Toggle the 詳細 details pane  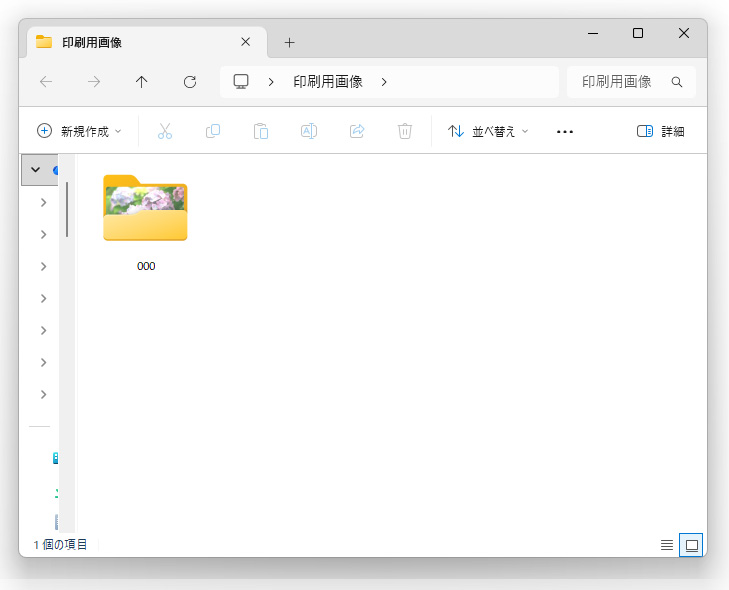click(x=660, y=131)
